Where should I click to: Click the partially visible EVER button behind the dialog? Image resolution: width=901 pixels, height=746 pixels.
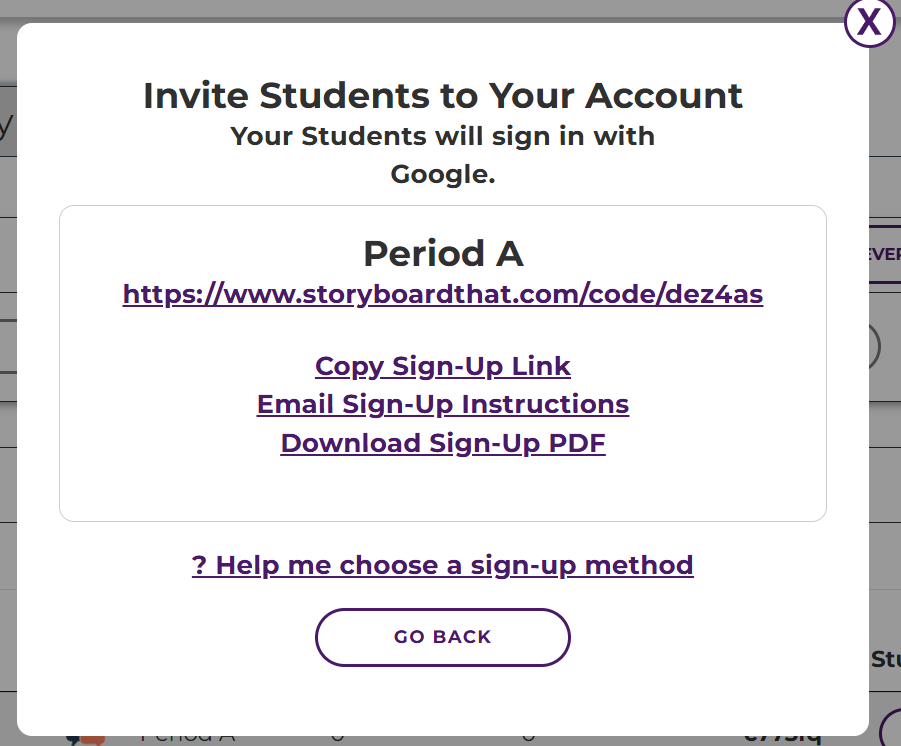[x=884, y=255]
